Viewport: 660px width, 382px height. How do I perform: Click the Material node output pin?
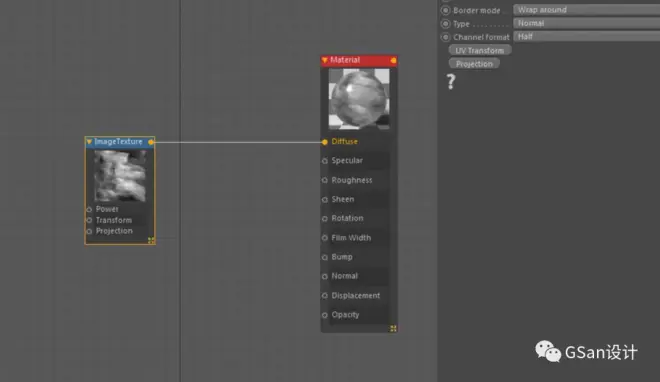click(393, 61)
